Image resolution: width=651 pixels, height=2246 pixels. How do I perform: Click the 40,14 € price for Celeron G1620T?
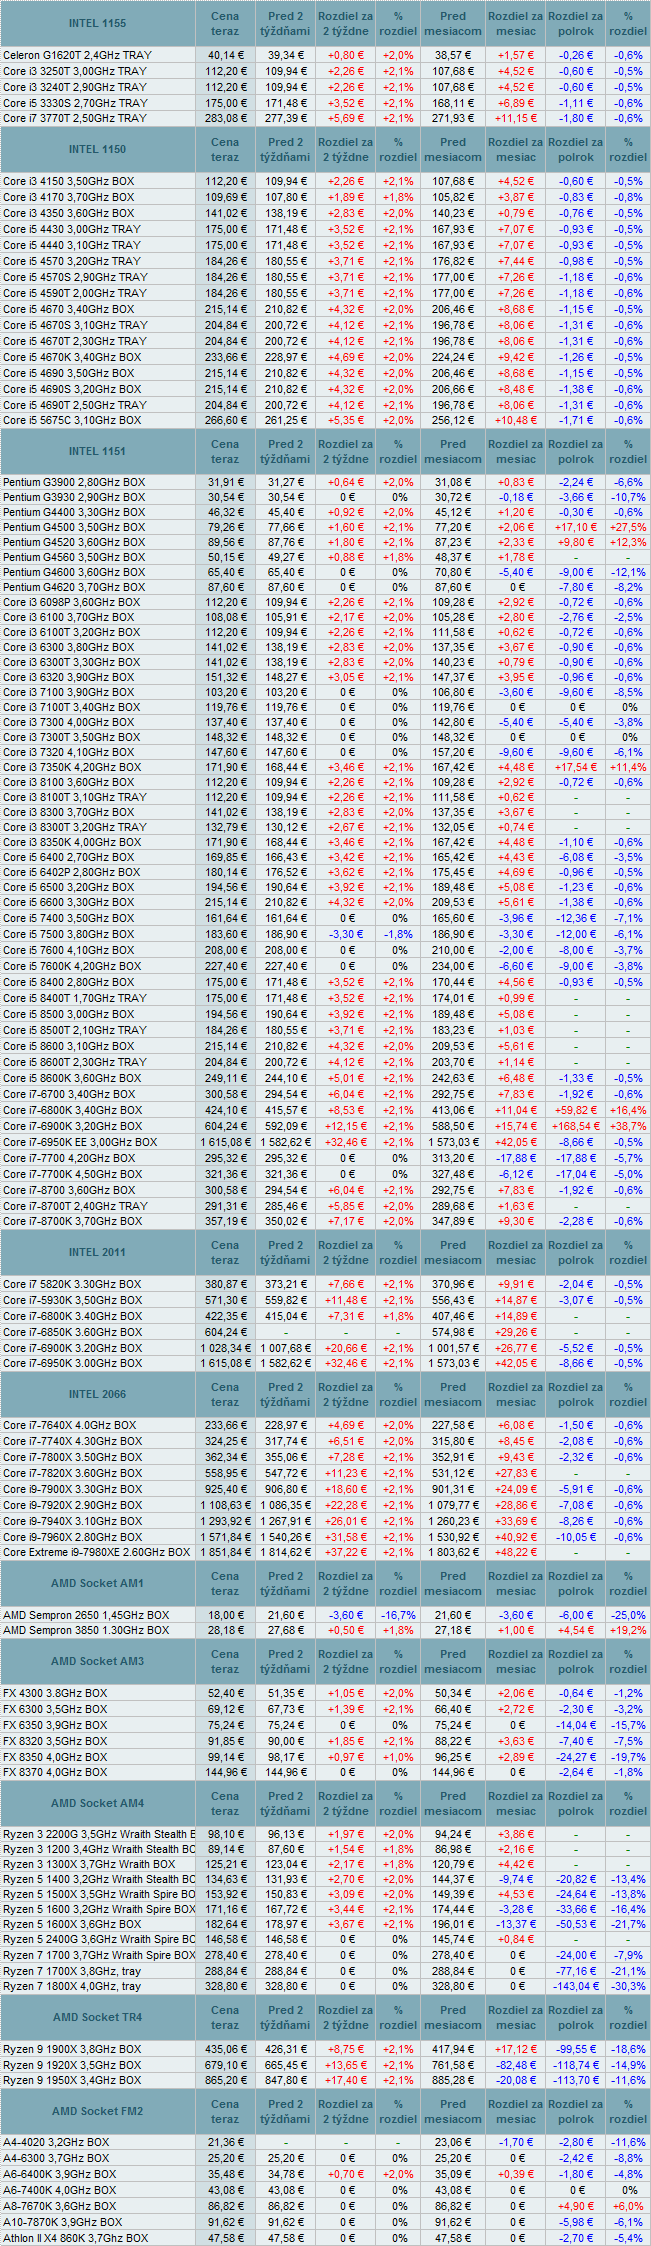(225, 55)
